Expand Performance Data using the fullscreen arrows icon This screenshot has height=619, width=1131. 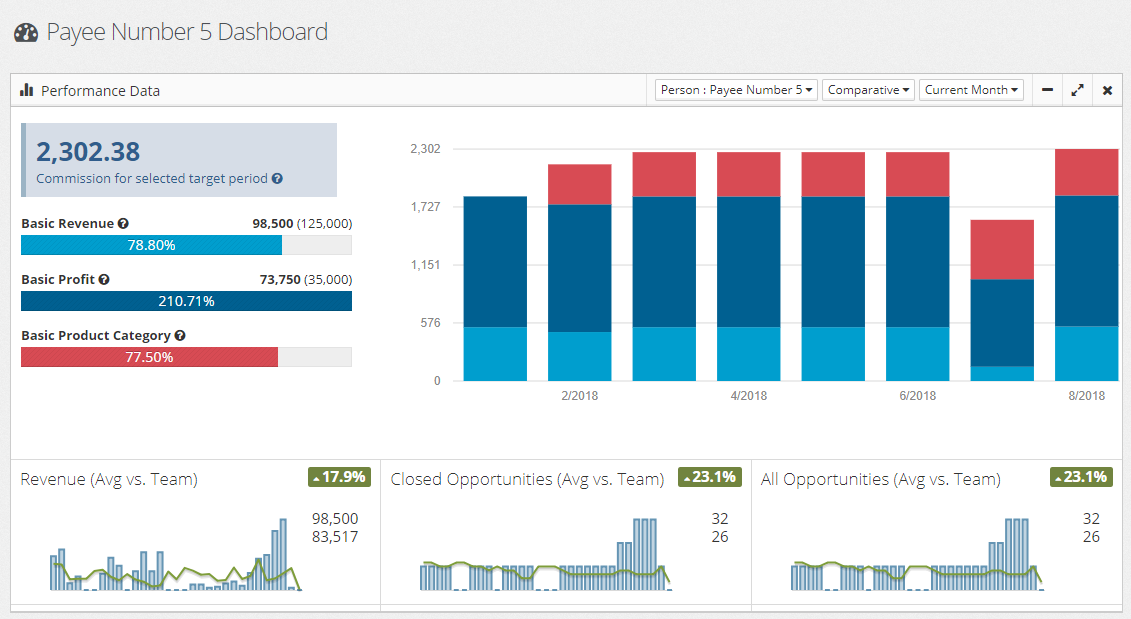tap(1077, 90)
